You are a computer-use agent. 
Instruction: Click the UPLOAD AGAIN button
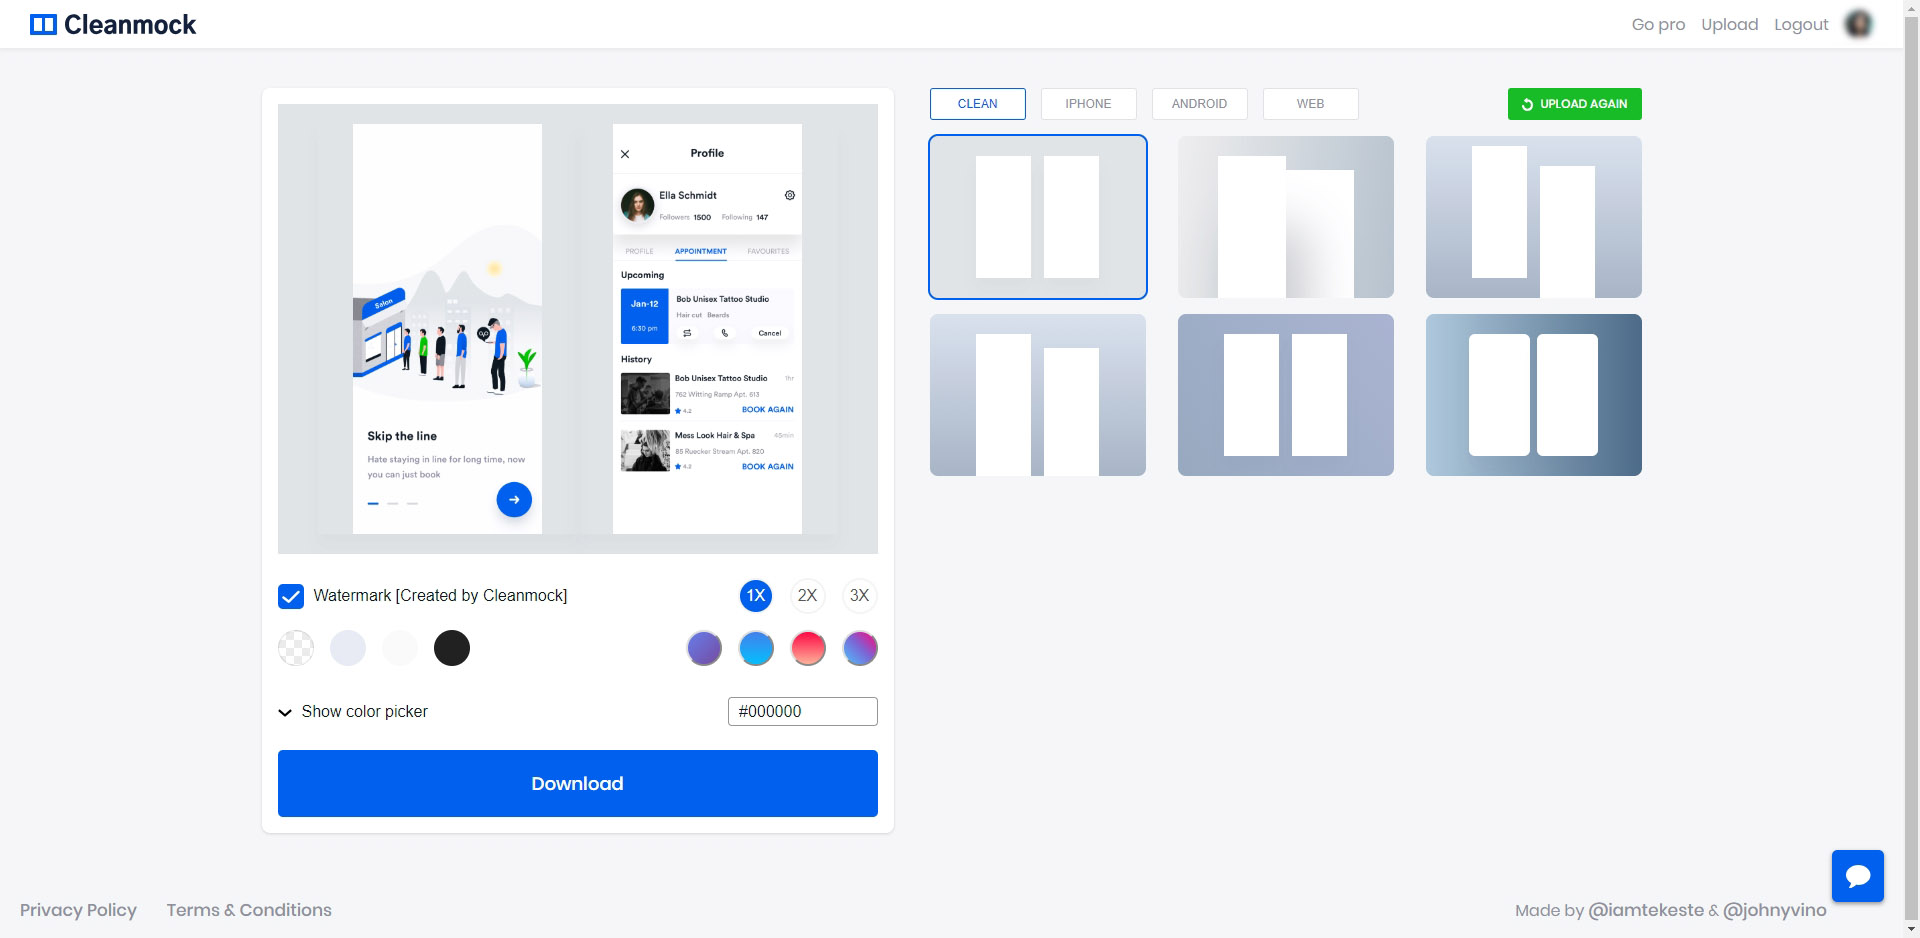point(1574,103)
